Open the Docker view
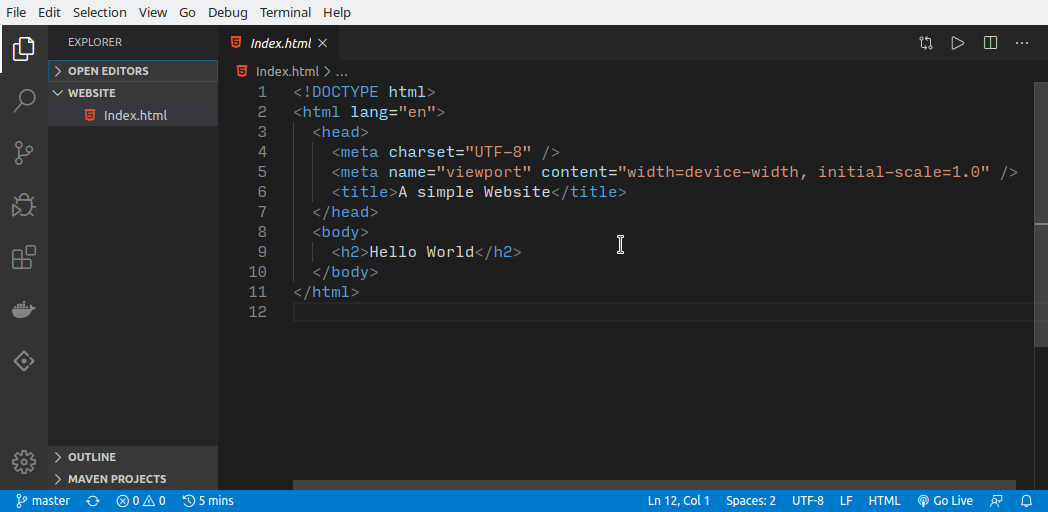Image resolution: width=1048 pixels, height=512 pixels. [24, 309]
